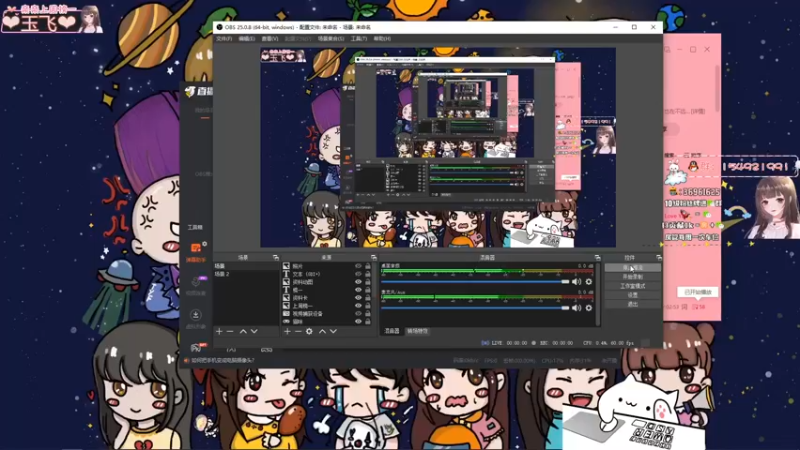
Task: Move the selected source down
Action: (x=333, y=332)
